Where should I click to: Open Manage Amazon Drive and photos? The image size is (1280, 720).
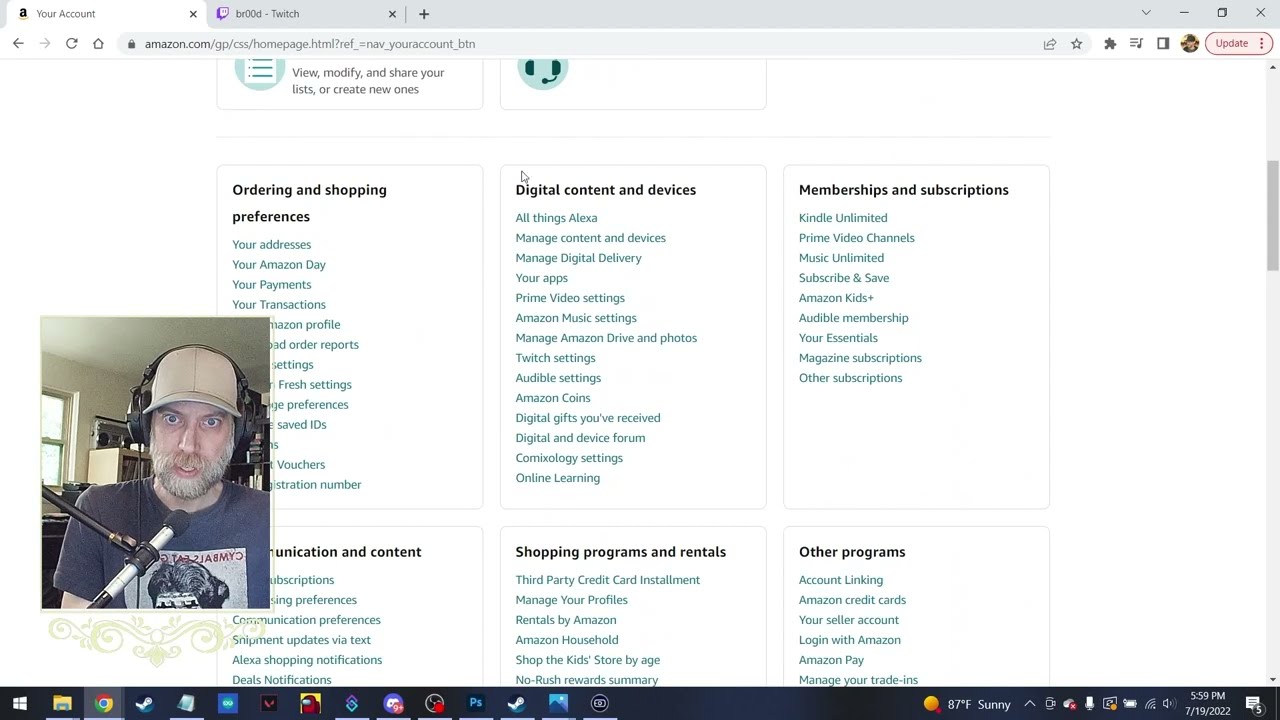click(x=606, y=337)
